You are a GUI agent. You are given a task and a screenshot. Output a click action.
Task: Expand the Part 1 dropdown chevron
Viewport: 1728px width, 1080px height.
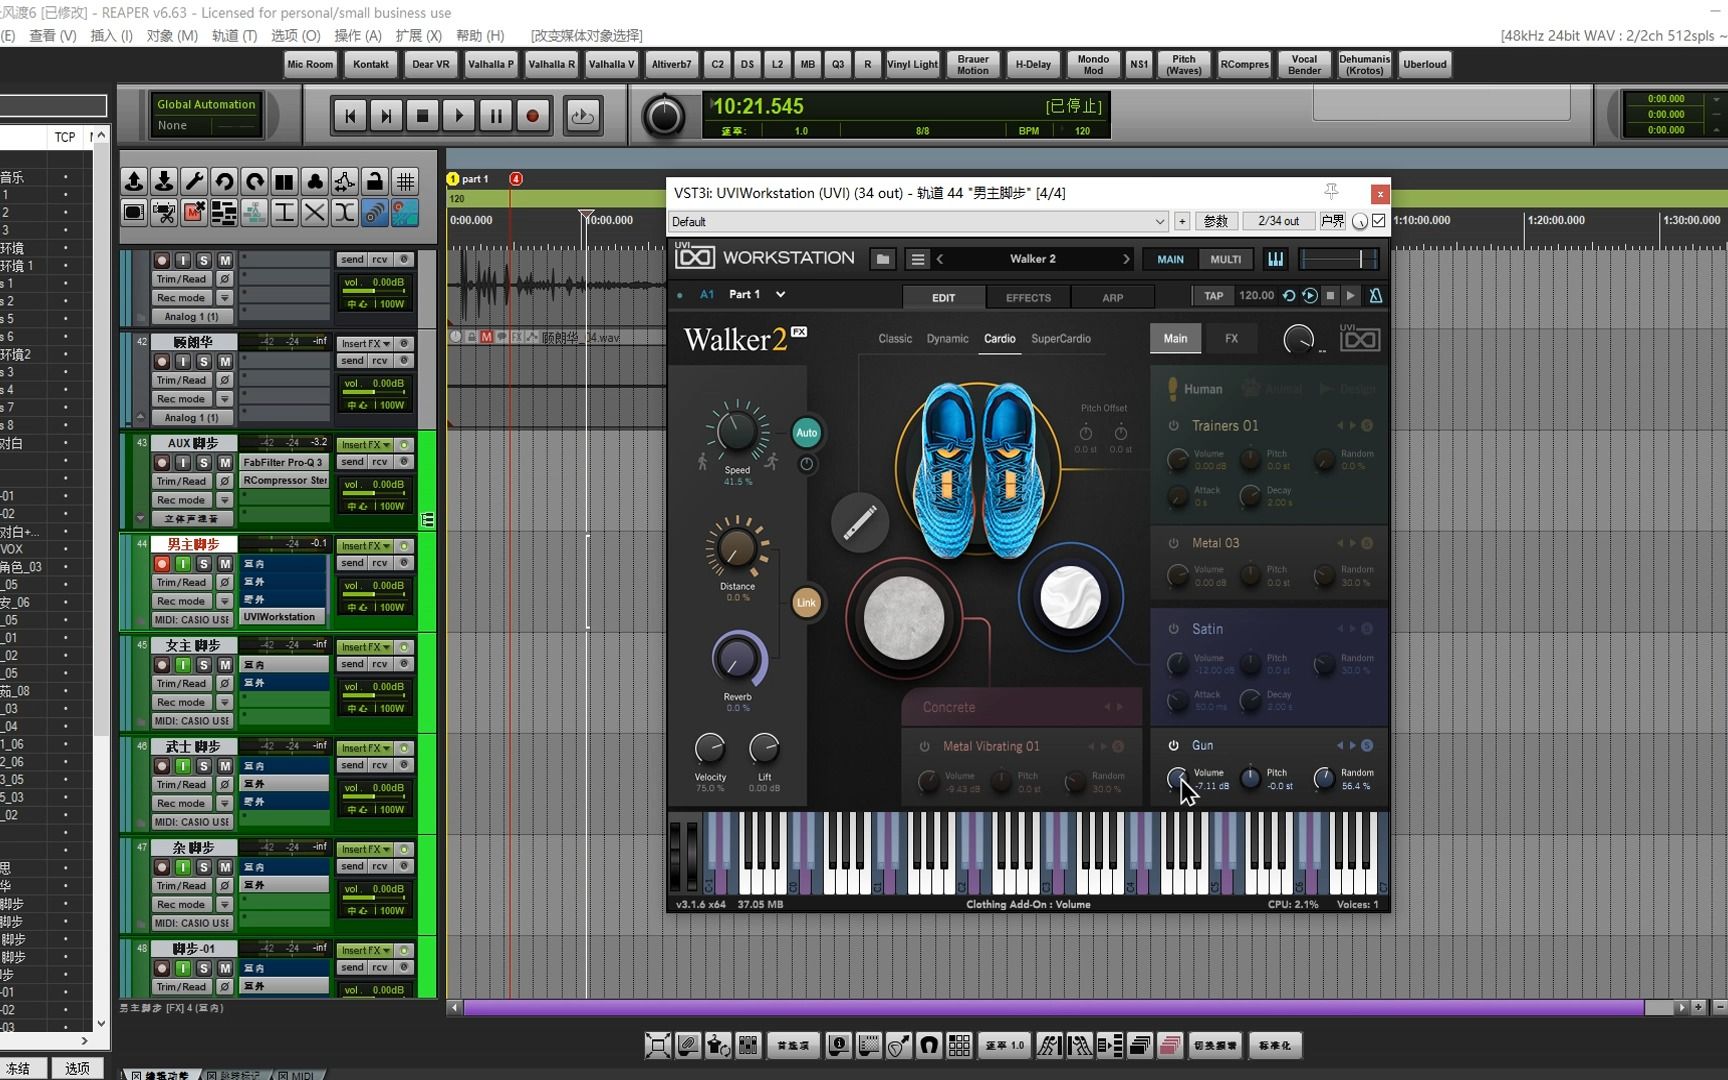(x=781, y=295)
